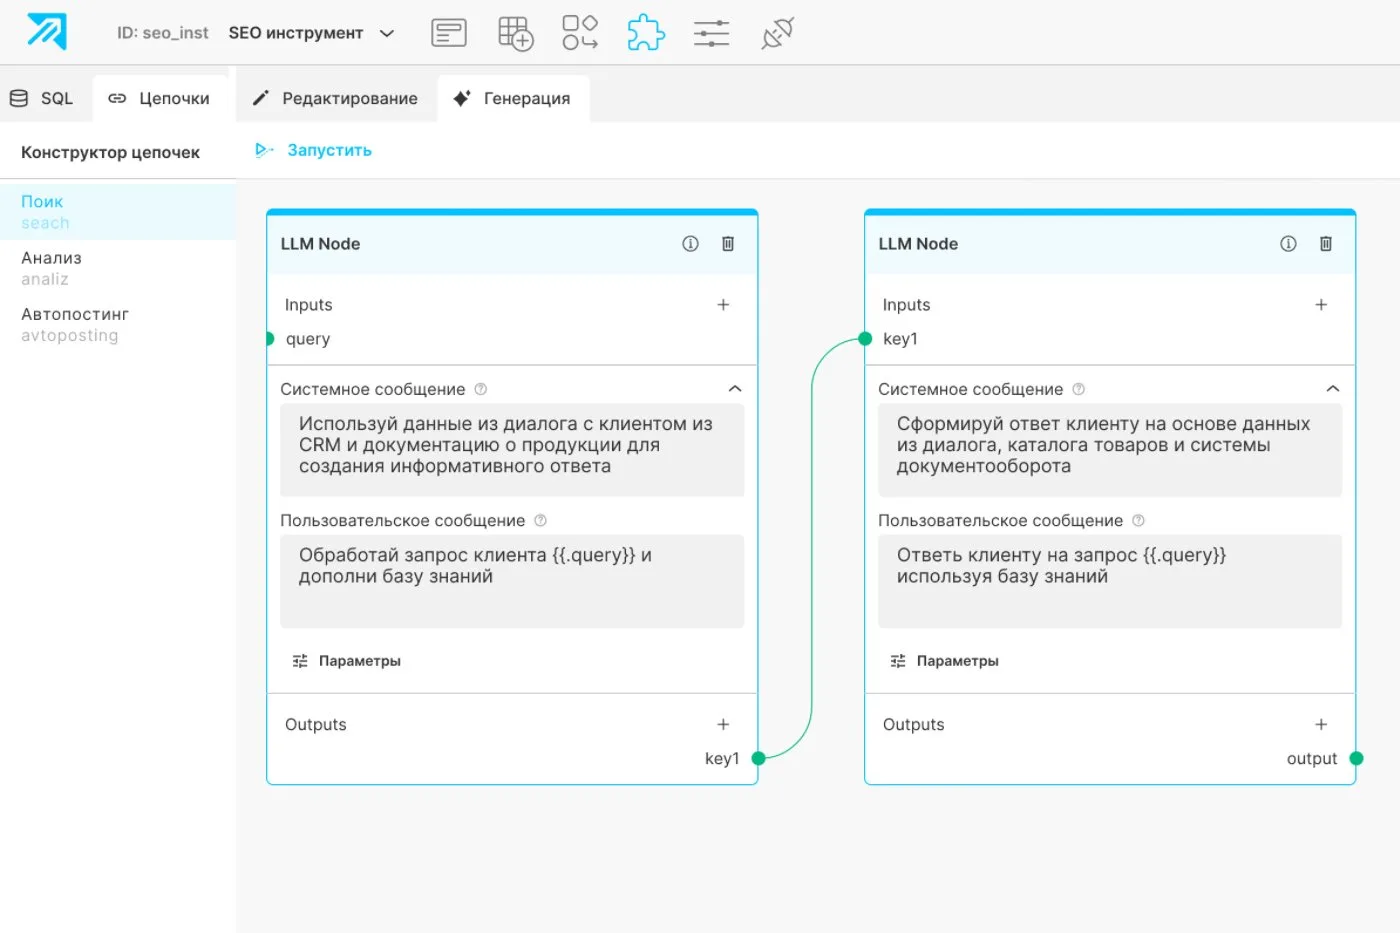Open the shapes flow icon in toolbar
Viewport: 1400px width, 933px height.
pos(580,33)
